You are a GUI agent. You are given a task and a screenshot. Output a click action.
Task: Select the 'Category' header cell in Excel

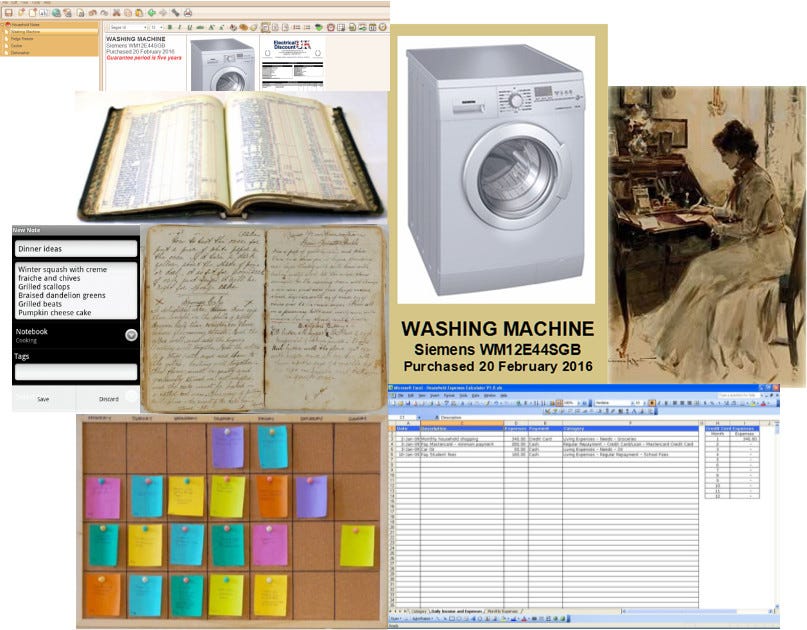pyautogui.click(x=630, y=429)
